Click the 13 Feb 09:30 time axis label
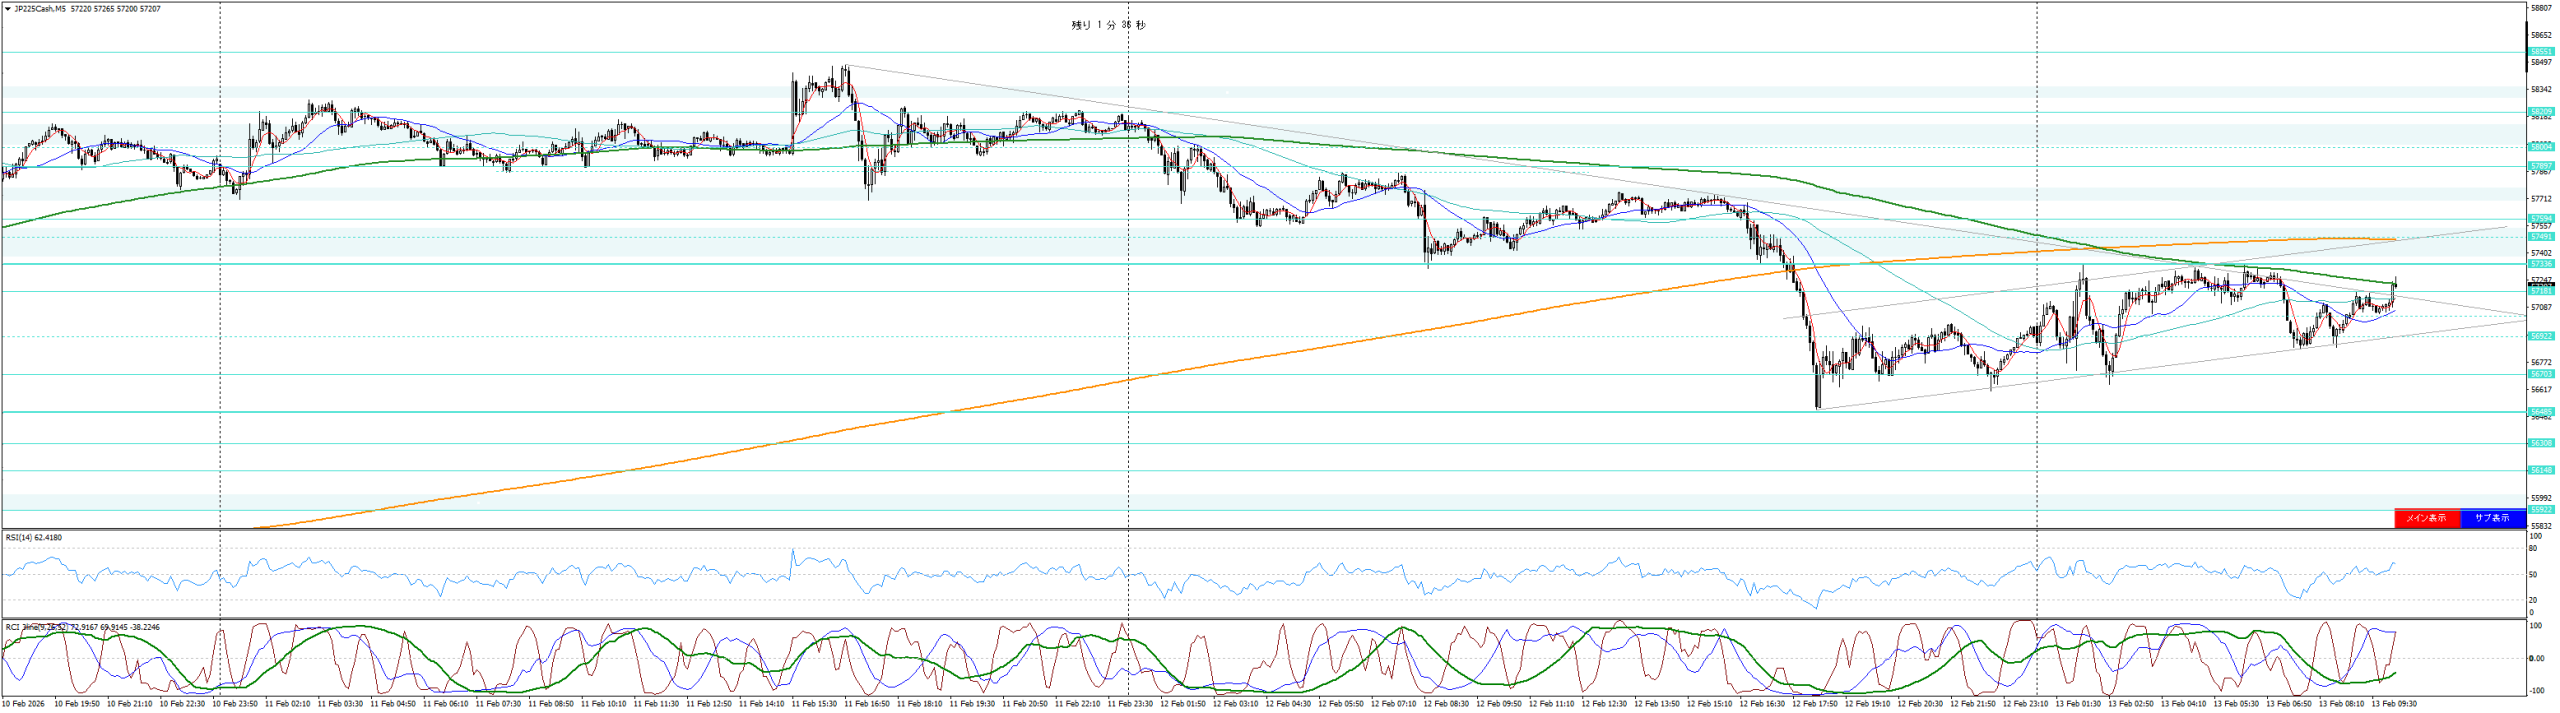2560x713 pixels. [2392, 704]
